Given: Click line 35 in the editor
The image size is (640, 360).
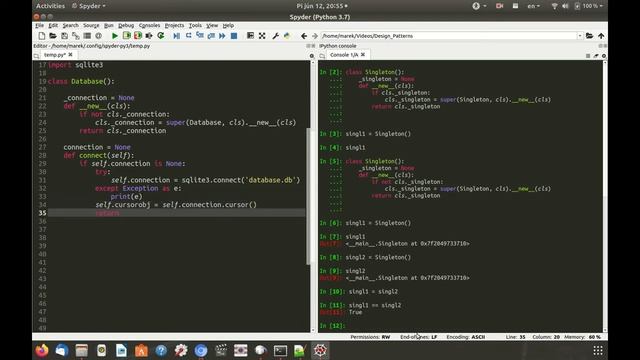Looking at the screenshot, I should pos(176,213).
